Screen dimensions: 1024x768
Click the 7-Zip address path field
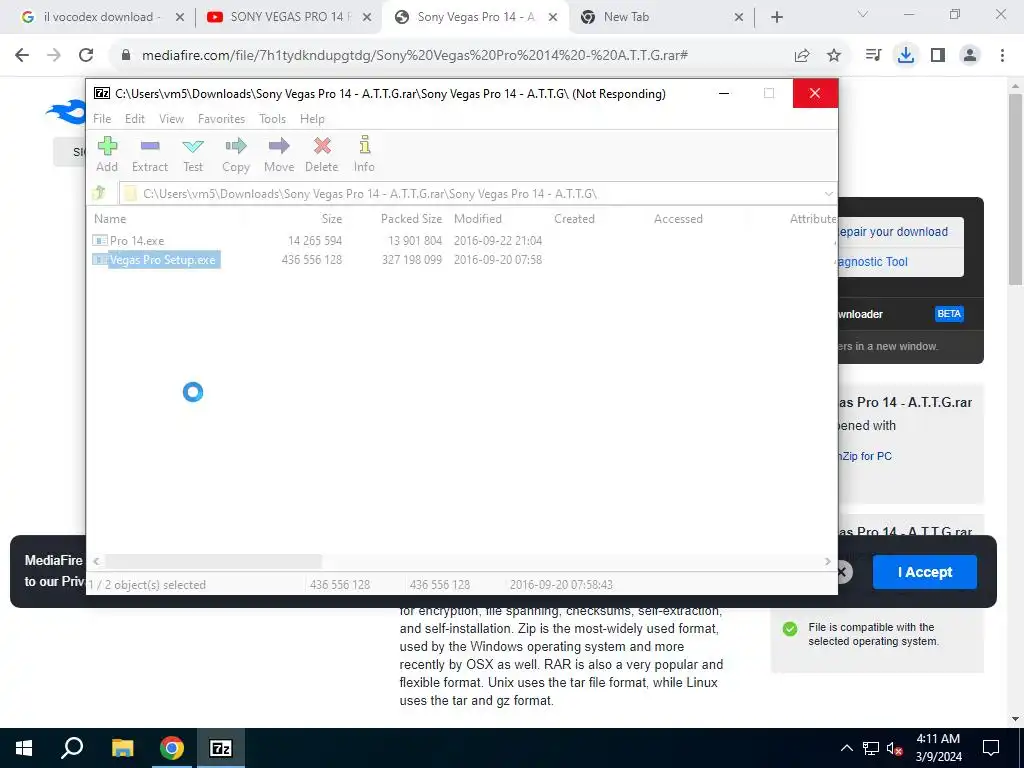tap(477, 193)
